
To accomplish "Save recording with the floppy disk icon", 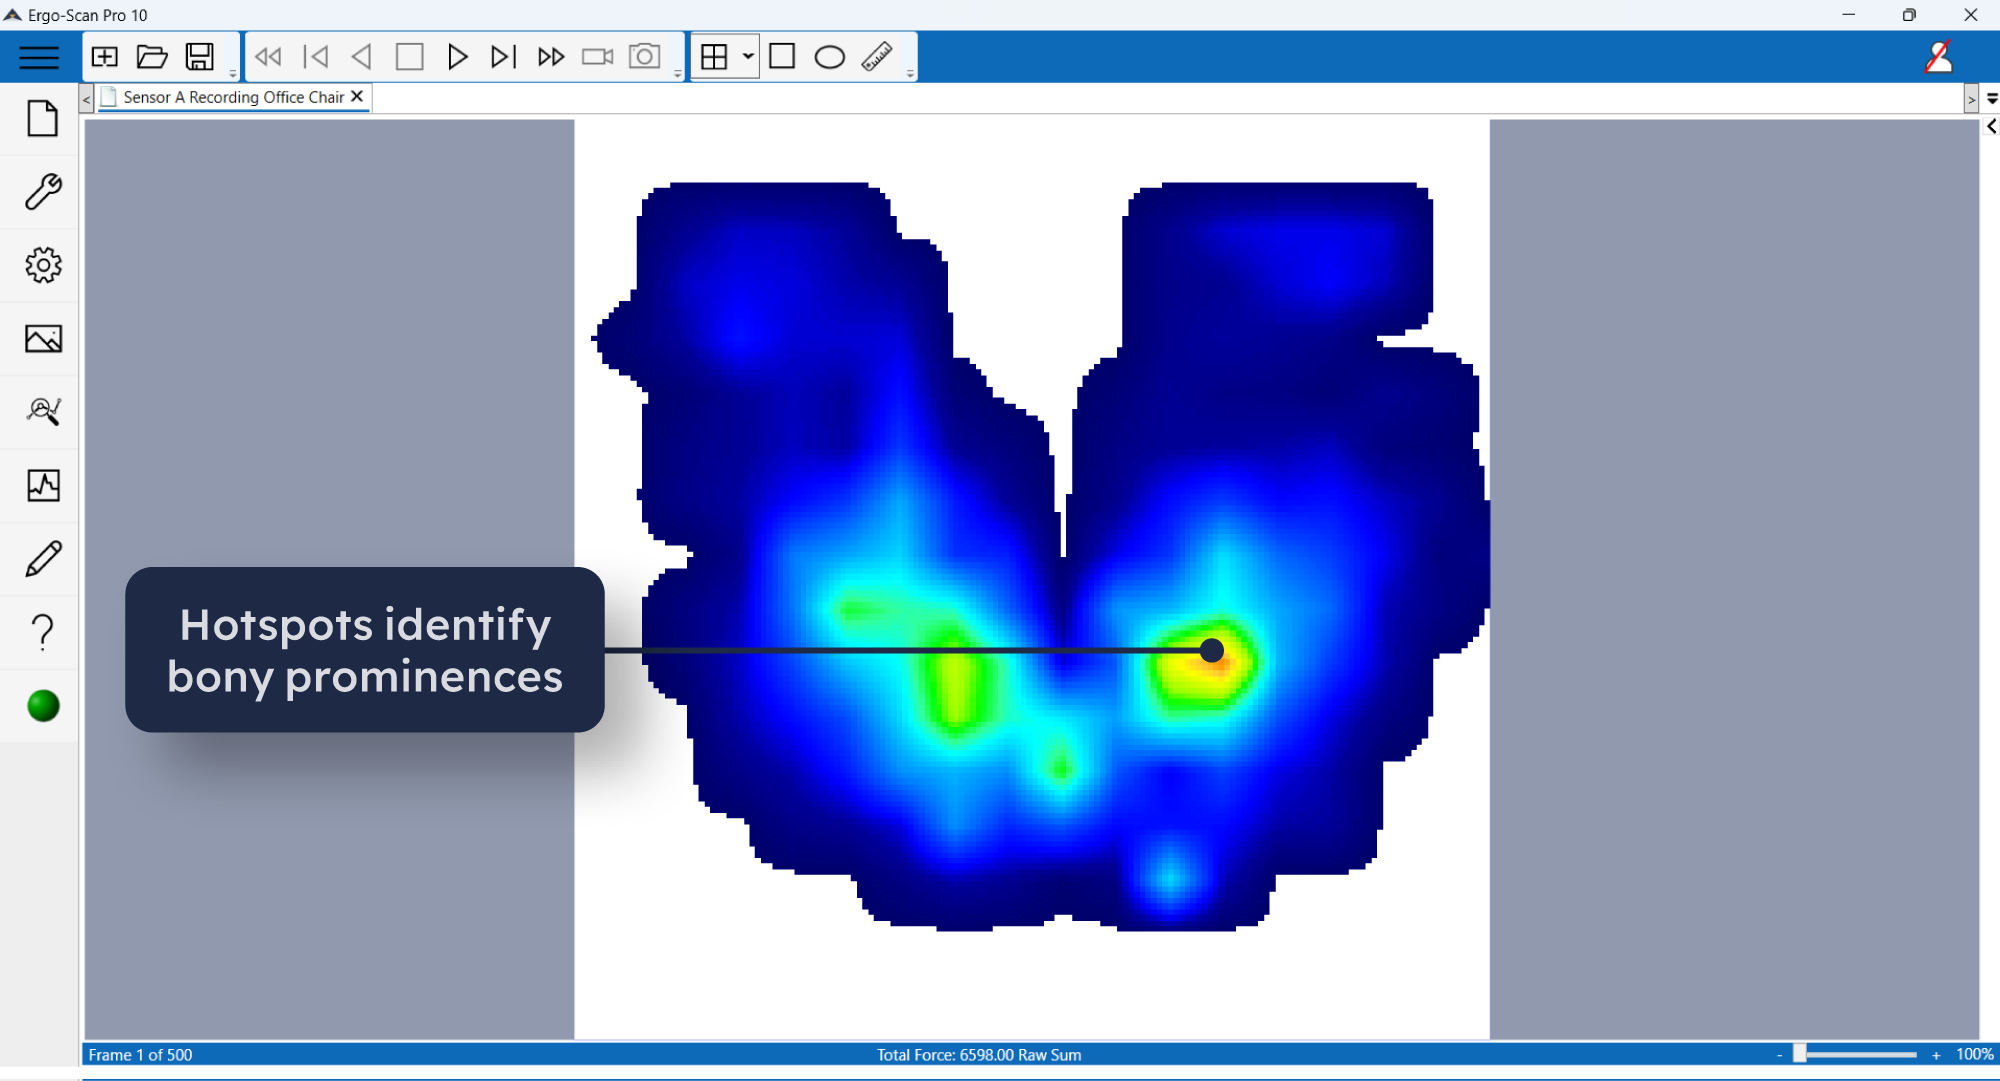I will (200, 57).
